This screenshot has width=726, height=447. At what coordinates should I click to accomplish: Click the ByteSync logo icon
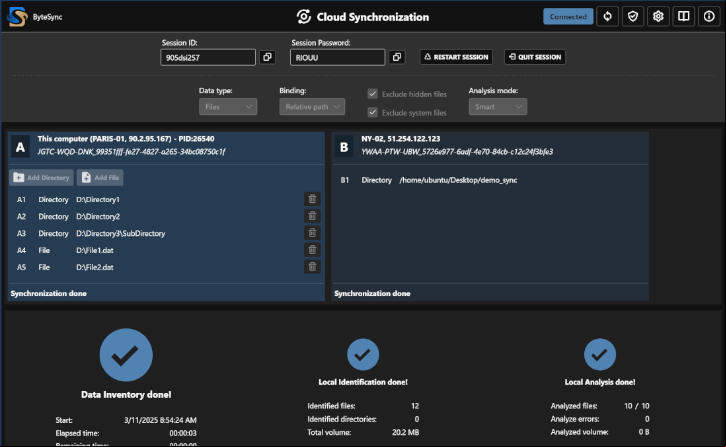[17, 17]
